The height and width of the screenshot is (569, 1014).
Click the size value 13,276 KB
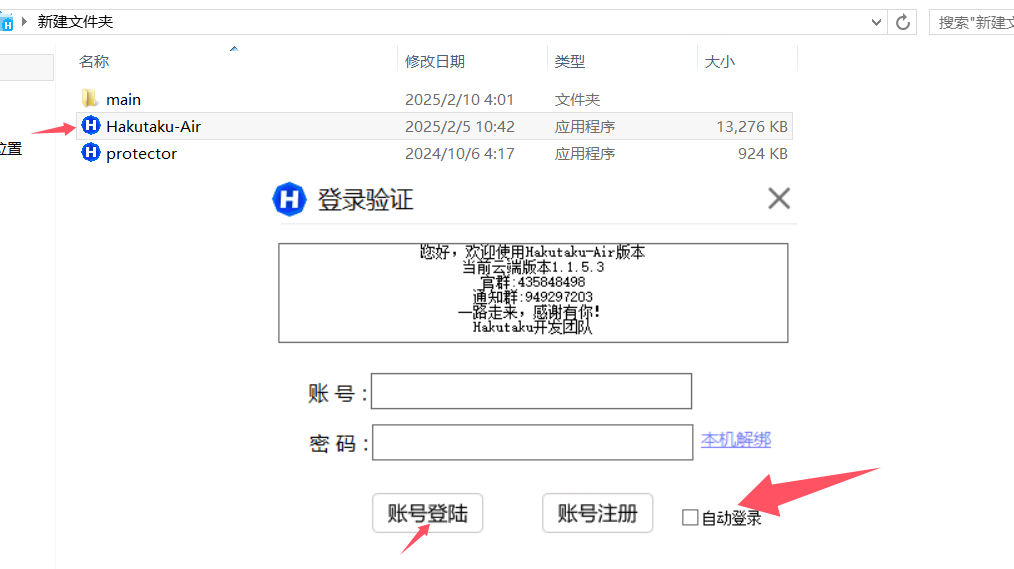(752, 127)
